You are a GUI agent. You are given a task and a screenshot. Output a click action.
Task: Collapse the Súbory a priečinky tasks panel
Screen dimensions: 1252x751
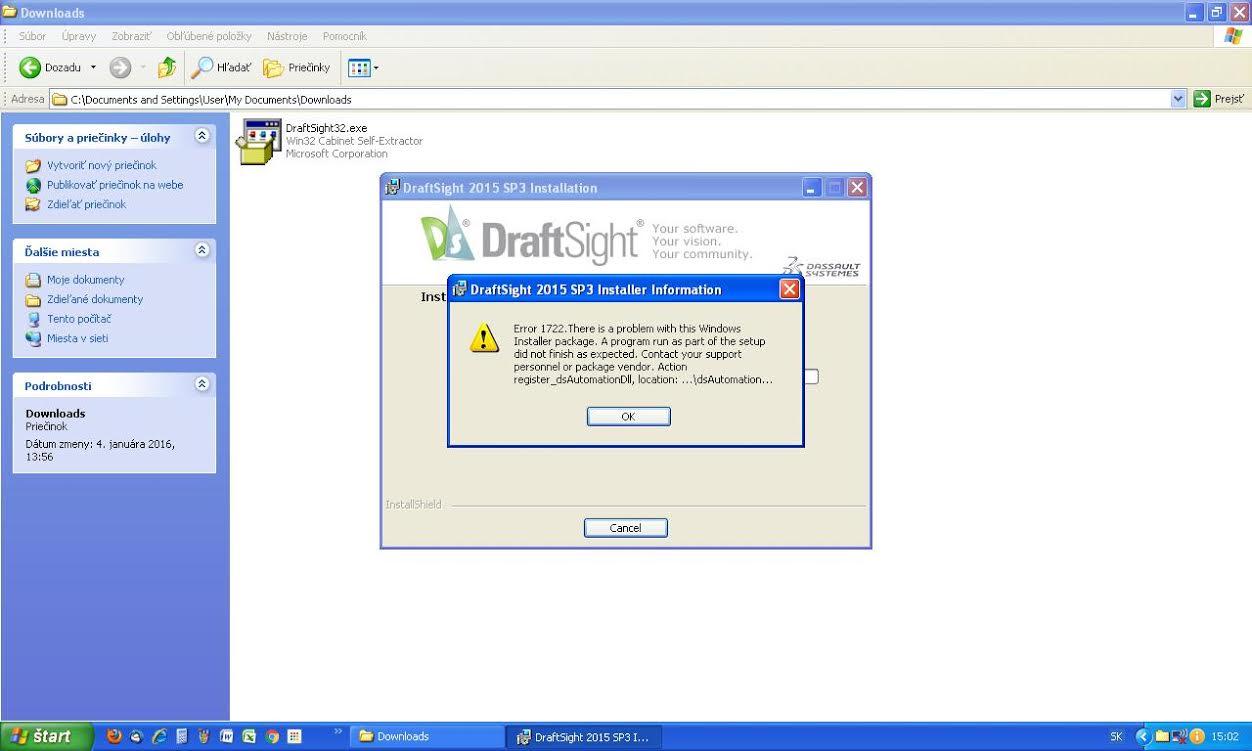tap(202, 136)
